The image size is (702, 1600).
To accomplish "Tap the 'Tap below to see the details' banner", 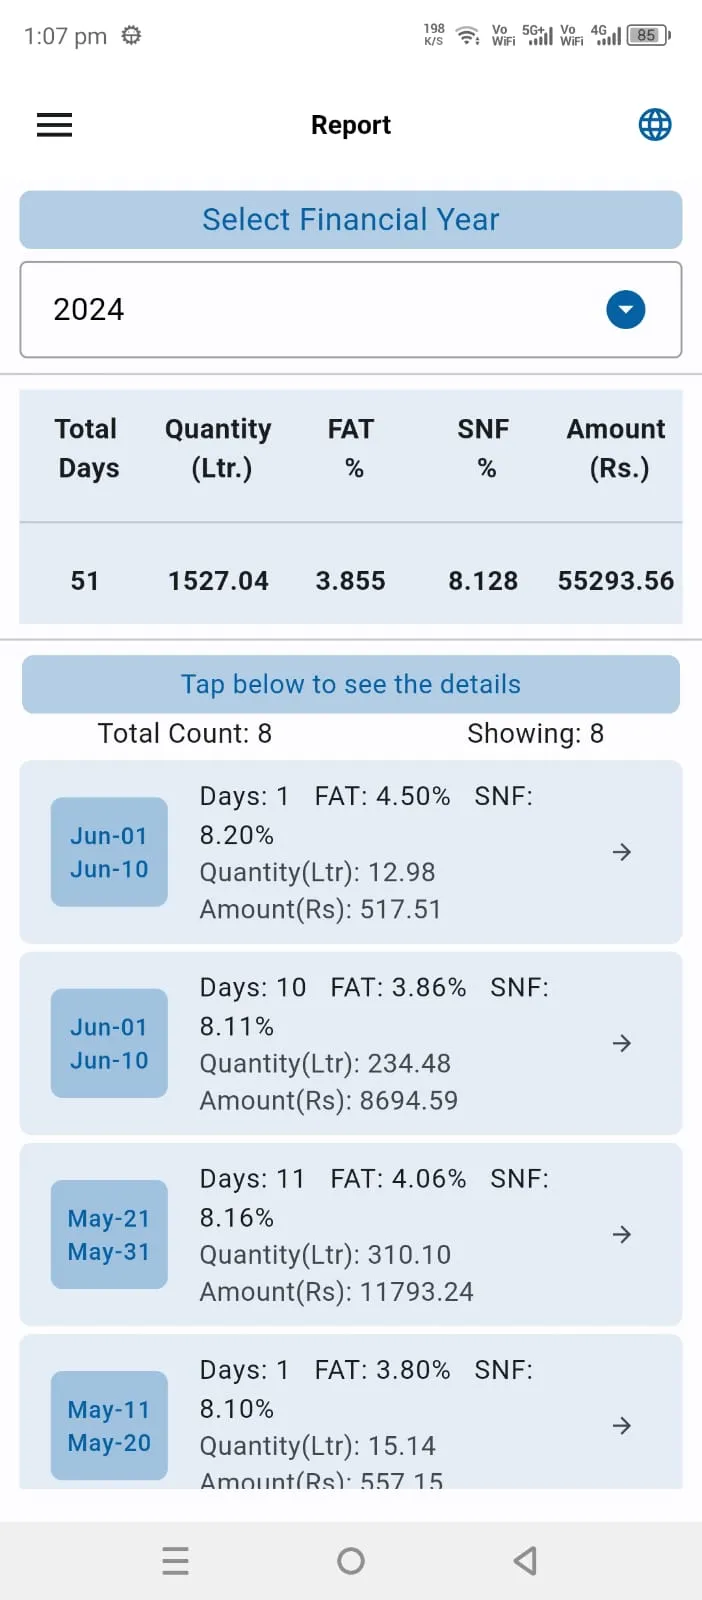I will 351,684.
